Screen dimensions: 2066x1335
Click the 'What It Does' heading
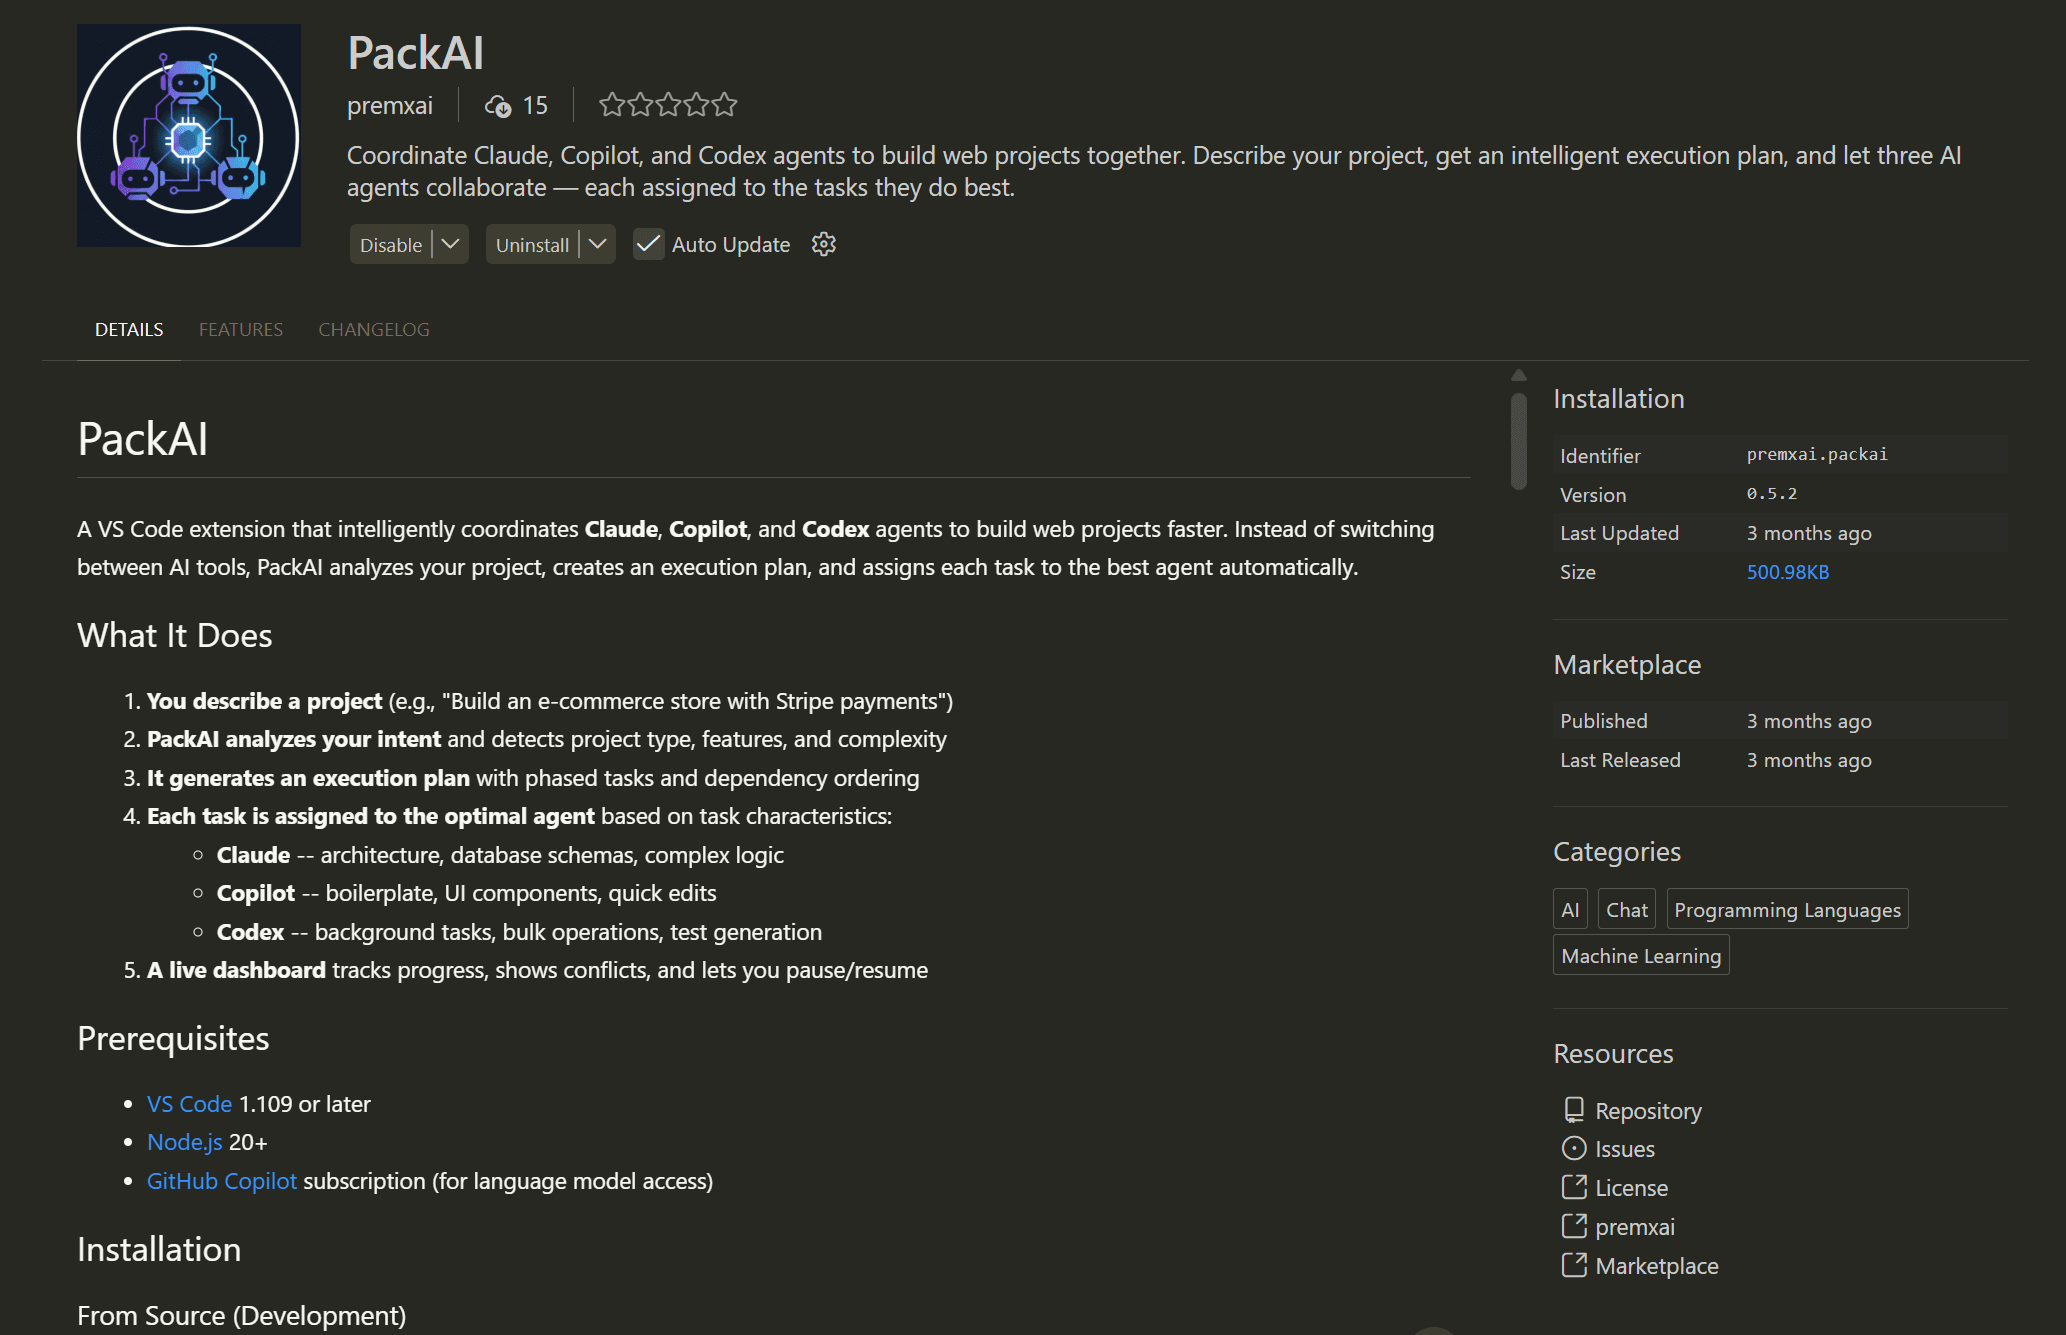tap(175, 635)
